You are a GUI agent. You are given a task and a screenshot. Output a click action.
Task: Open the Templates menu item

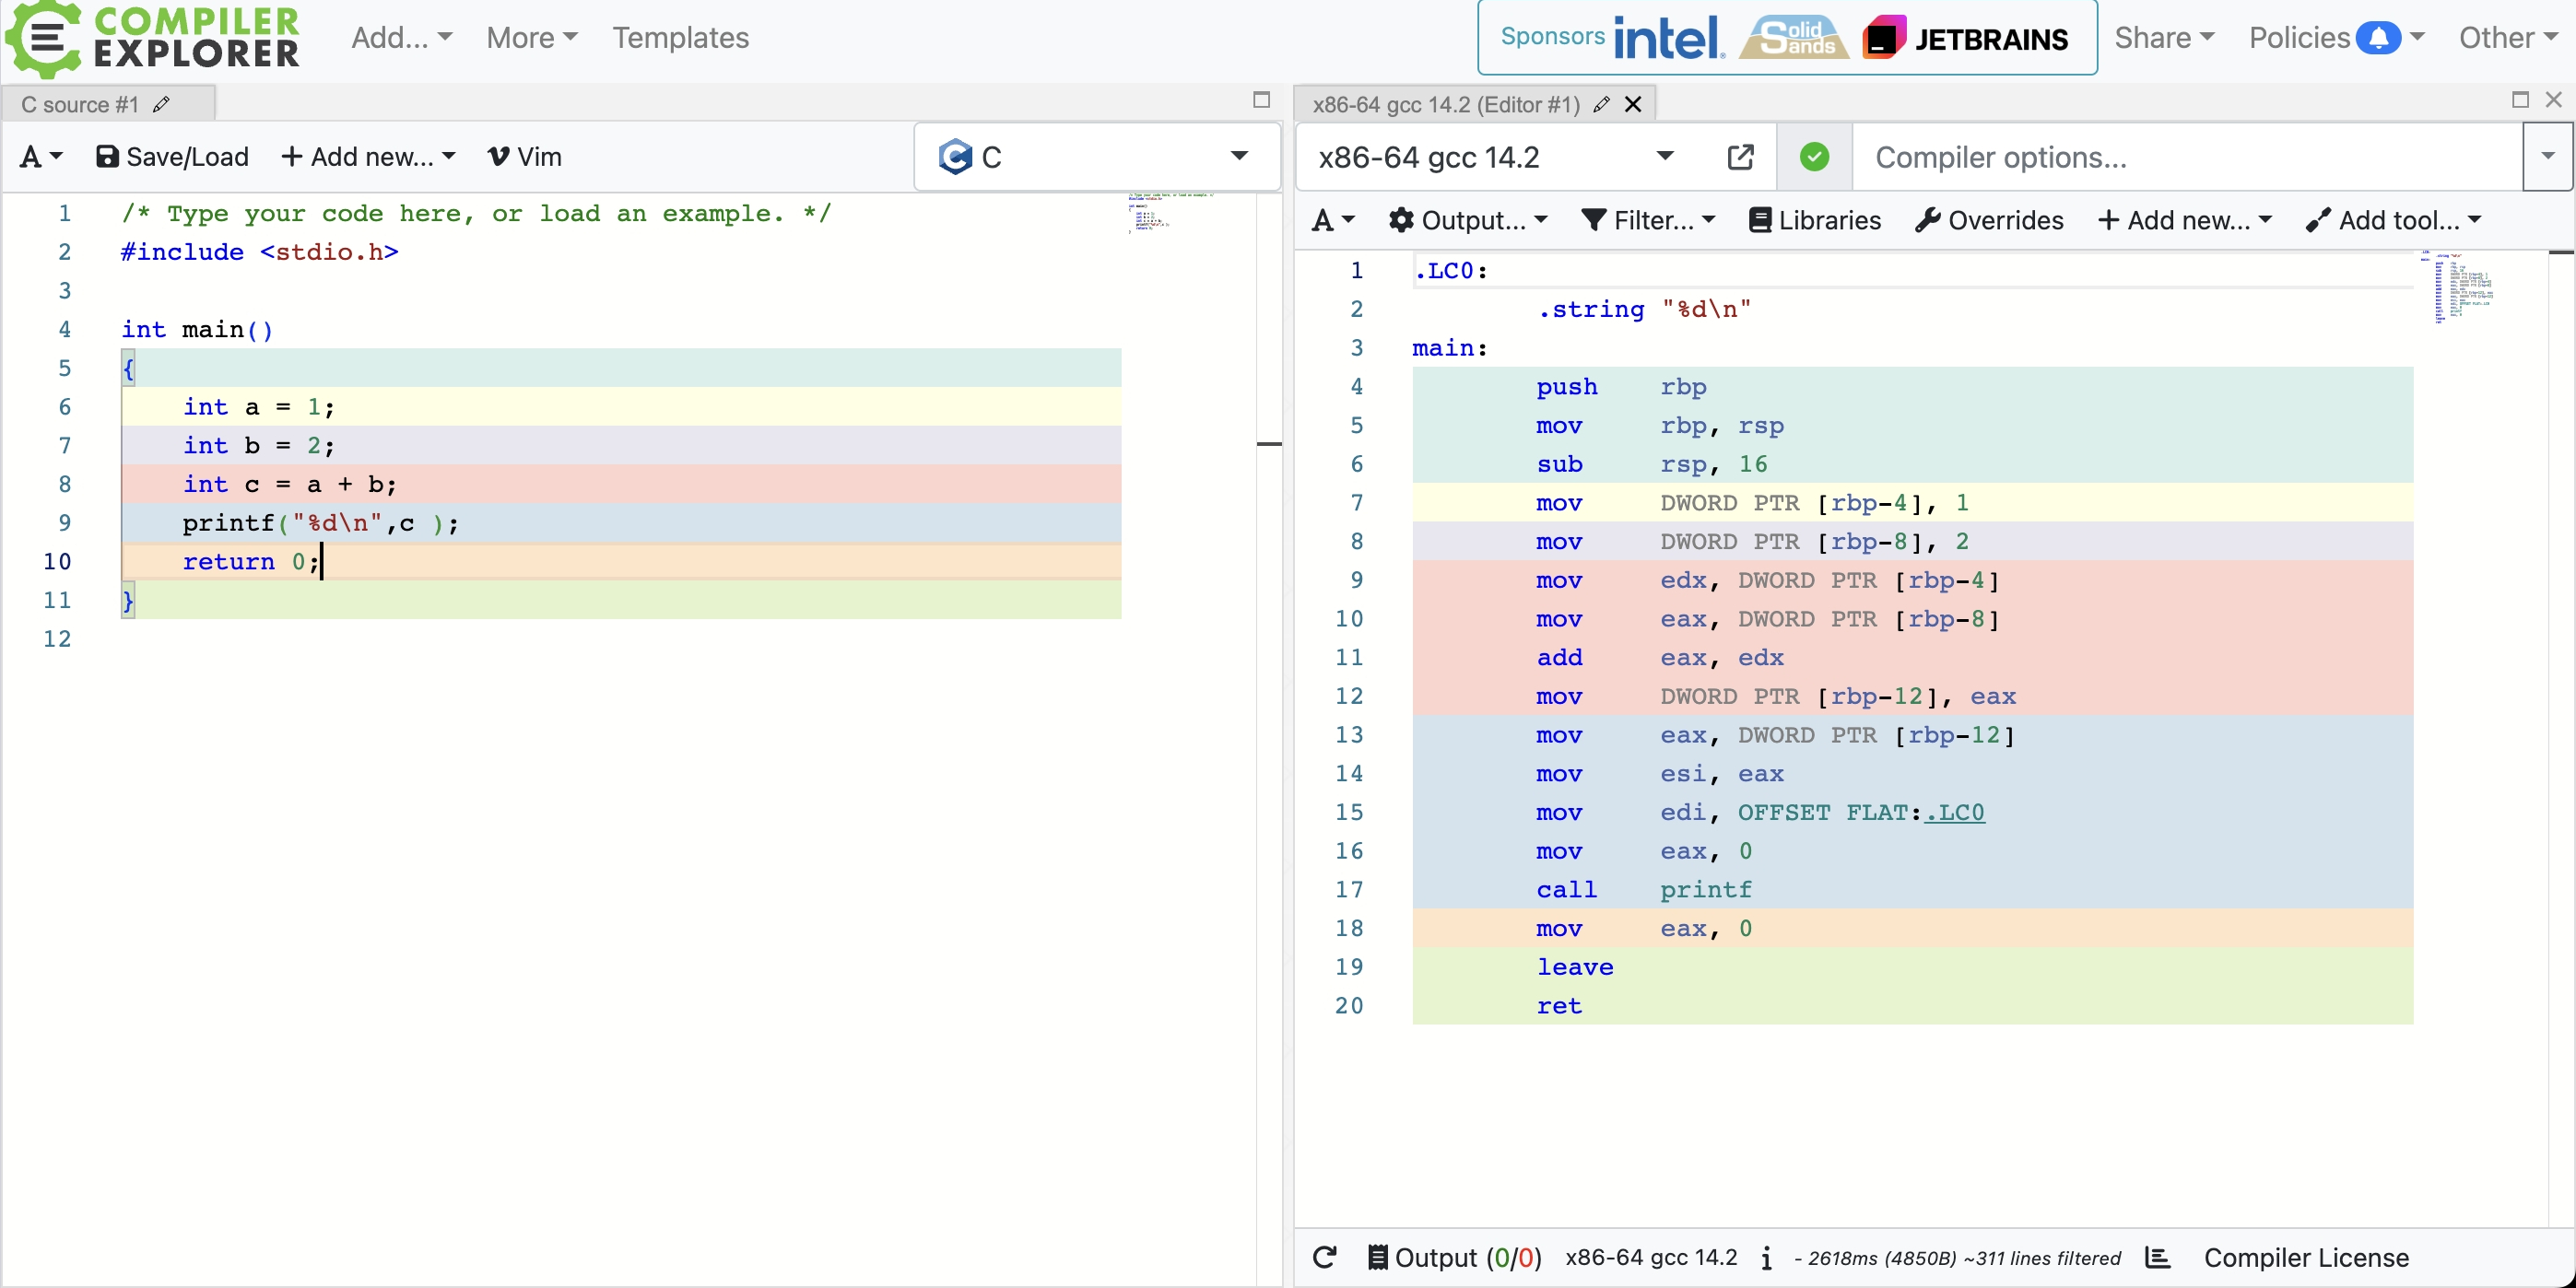(680, 38)
